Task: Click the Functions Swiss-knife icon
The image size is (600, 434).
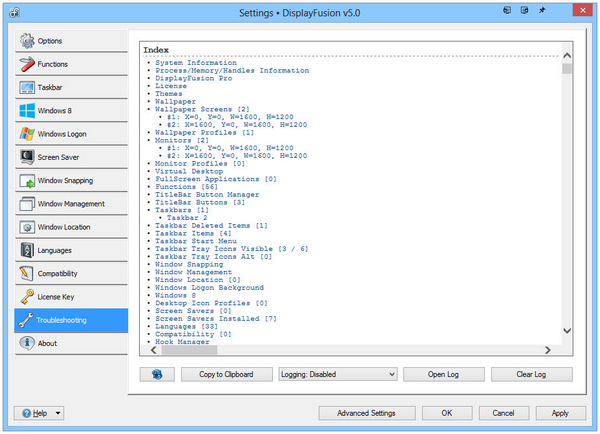Action: coord(27,64)
